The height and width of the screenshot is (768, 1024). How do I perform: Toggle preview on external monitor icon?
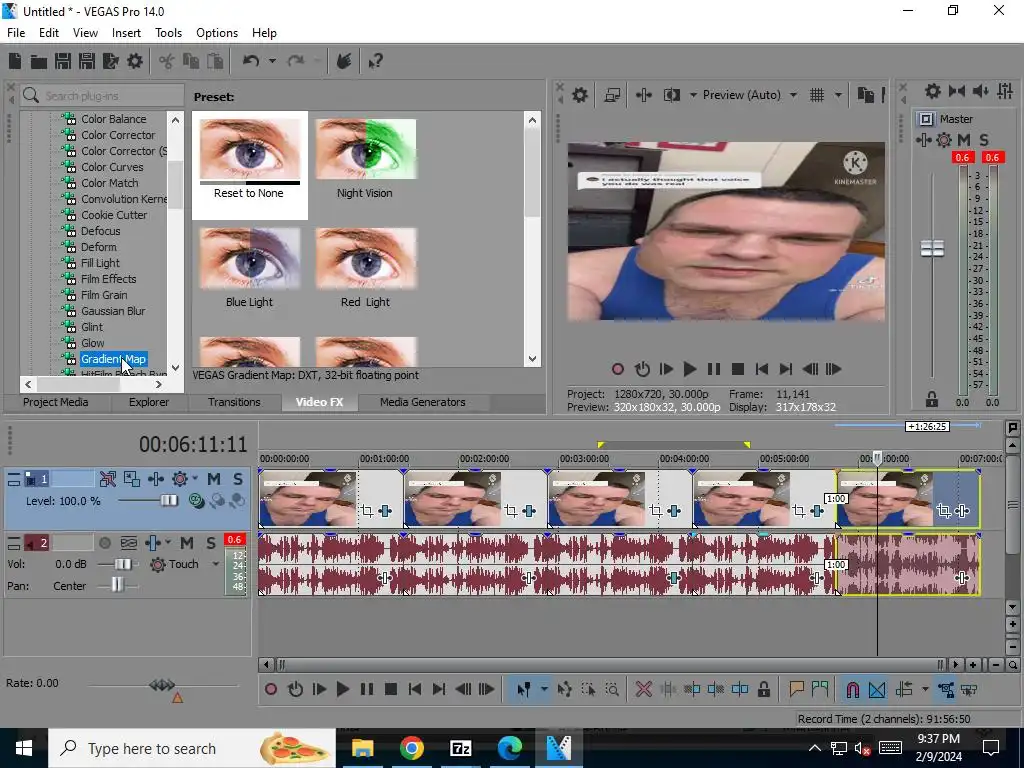pos(612,95)
